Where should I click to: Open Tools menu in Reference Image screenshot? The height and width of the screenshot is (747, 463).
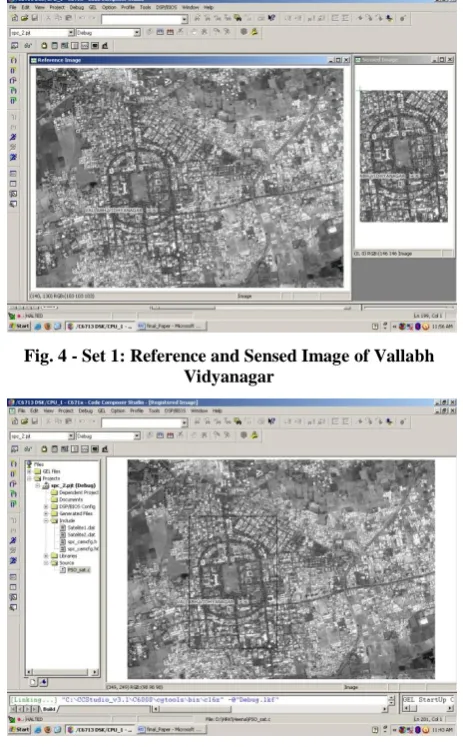(145, 7)
